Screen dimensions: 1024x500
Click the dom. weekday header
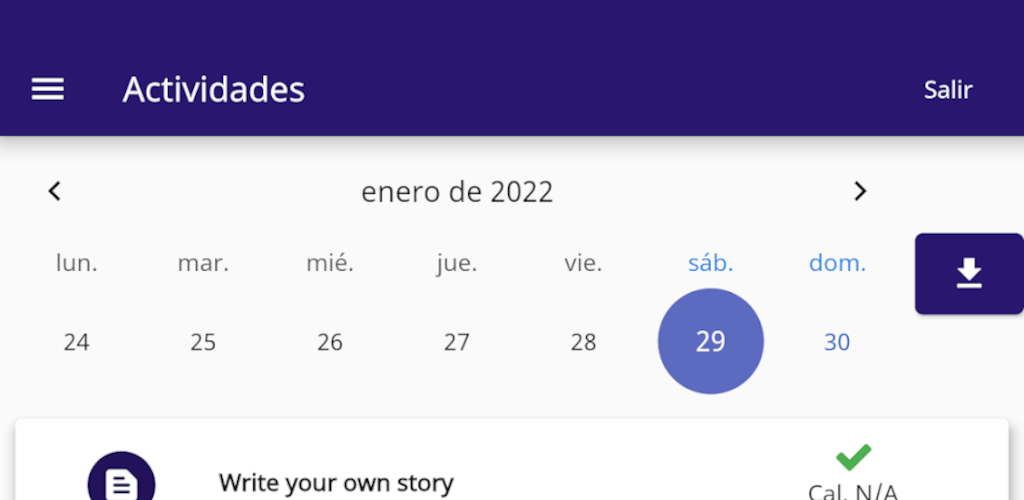click(x=837, y=263)
